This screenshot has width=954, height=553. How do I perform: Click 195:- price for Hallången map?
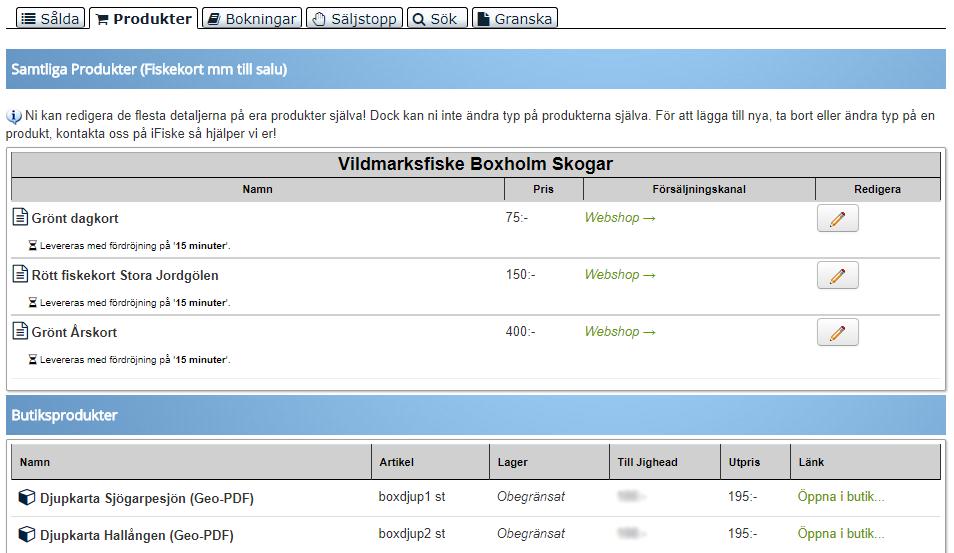tap(742, 534)
